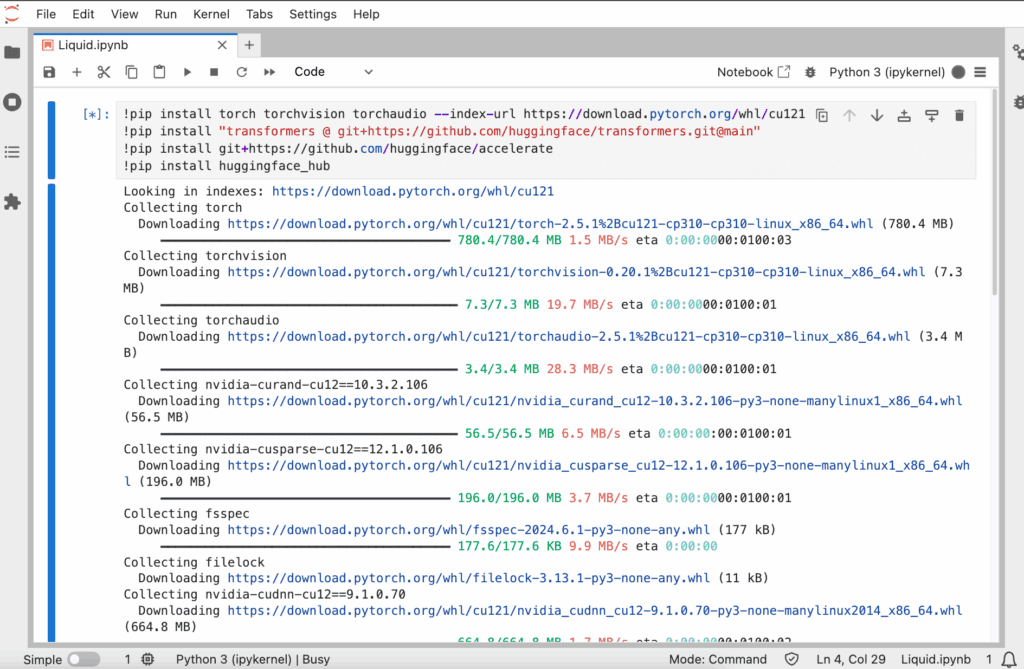Open the File Browser sidebar folder icon
This screenshot has width=1024, height=669.
point(12,52)
